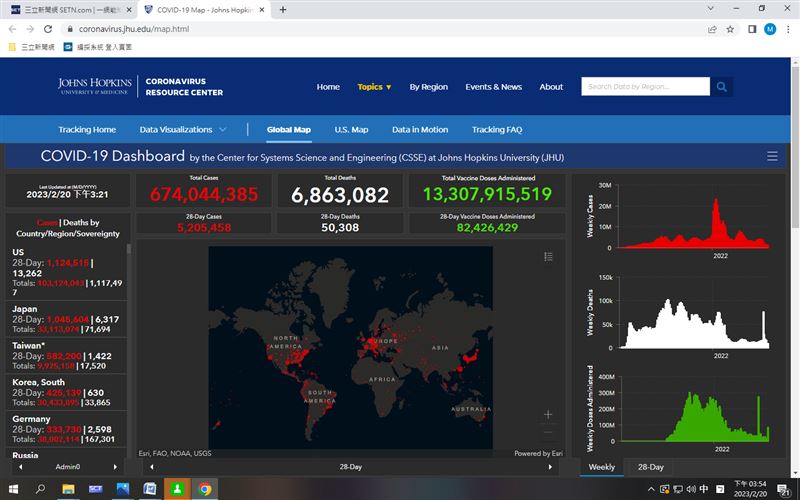Previous map view arrow beside 28-Day
Viewport: 800px width, 500px height.
[152, 467]
